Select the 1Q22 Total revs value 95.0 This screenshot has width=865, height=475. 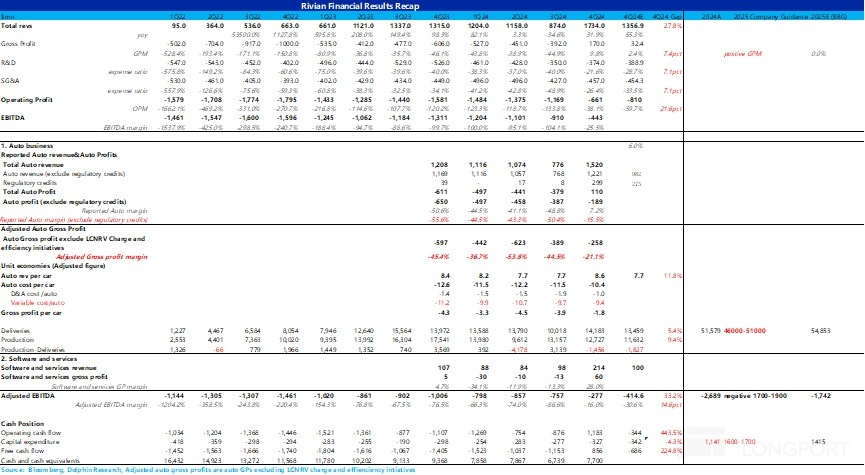click(x=177, y=26)
